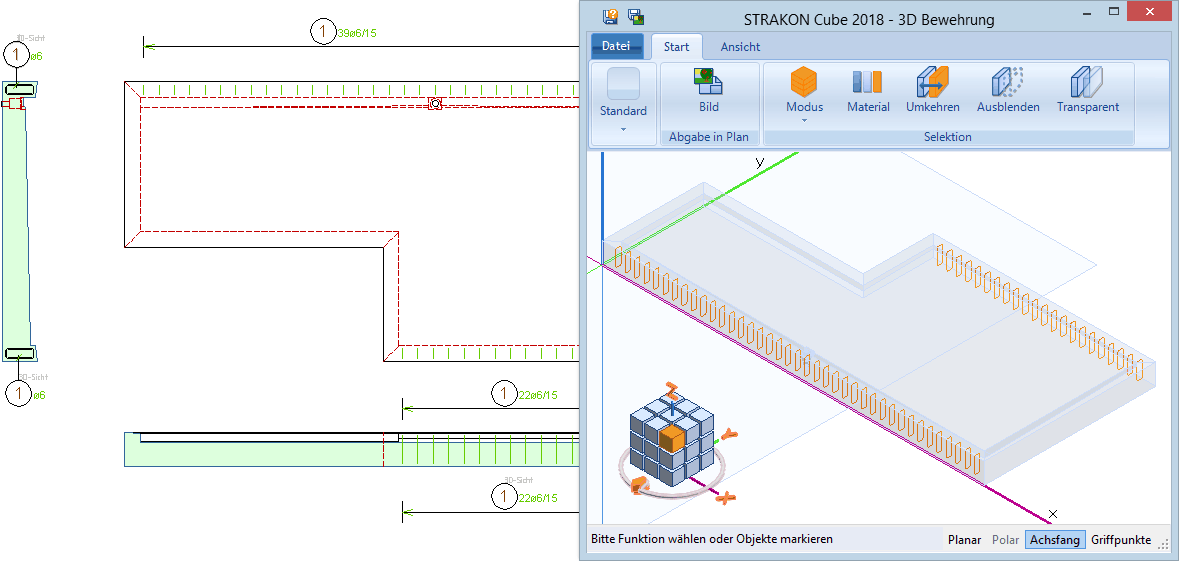
Task: Select the upper 22ø6/15 label
Action: [x=538, y=394]
